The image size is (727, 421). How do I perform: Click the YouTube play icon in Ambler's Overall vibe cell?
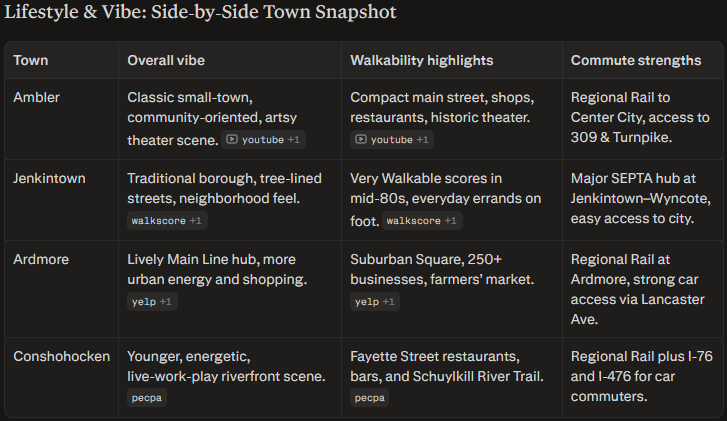(x=232, y=140)
